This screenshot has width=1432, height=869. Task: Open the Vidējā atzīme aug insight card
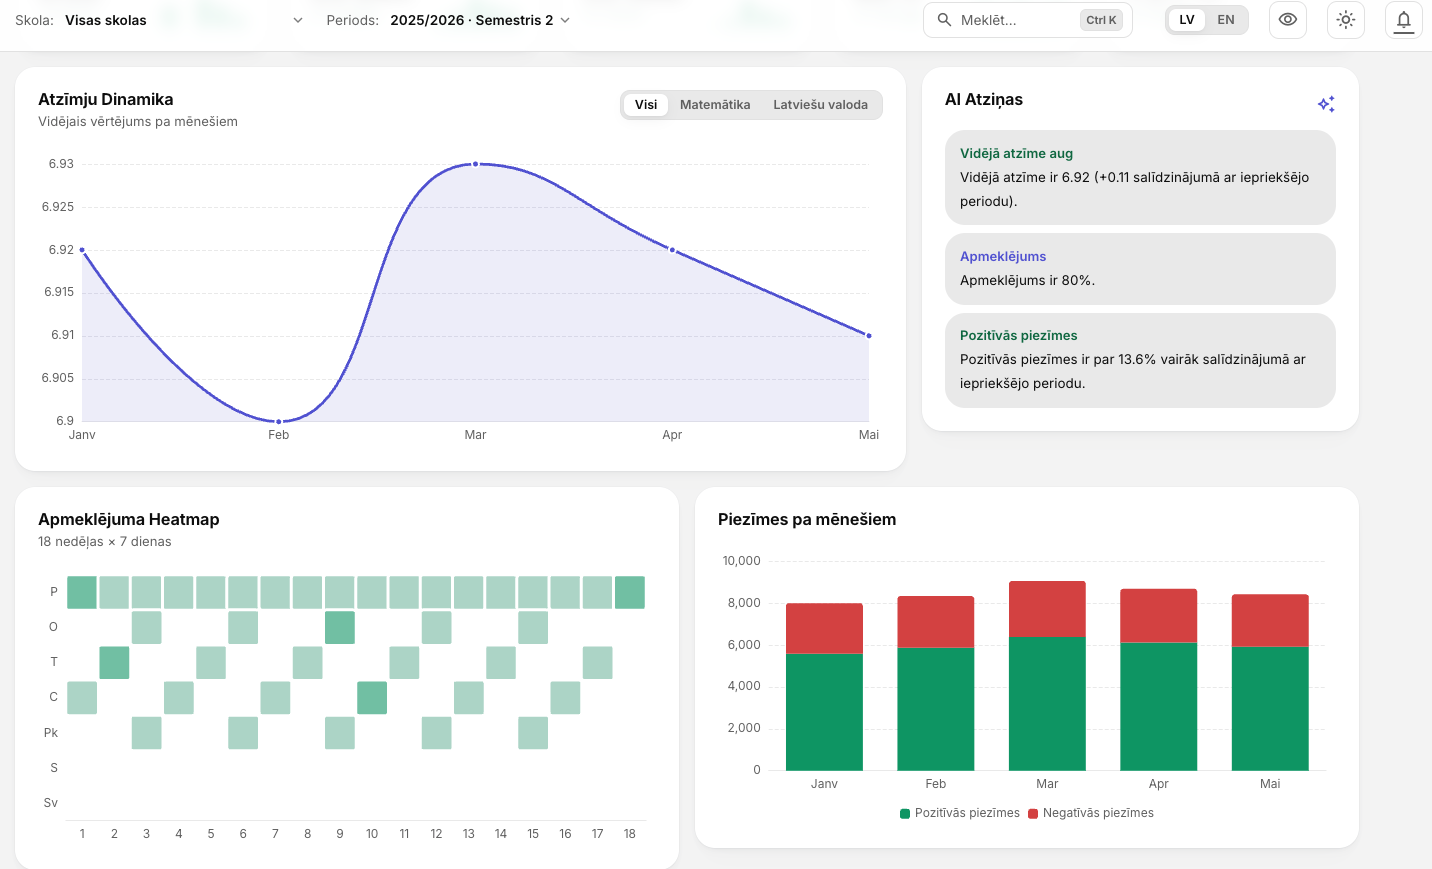tap(1140, 177)
